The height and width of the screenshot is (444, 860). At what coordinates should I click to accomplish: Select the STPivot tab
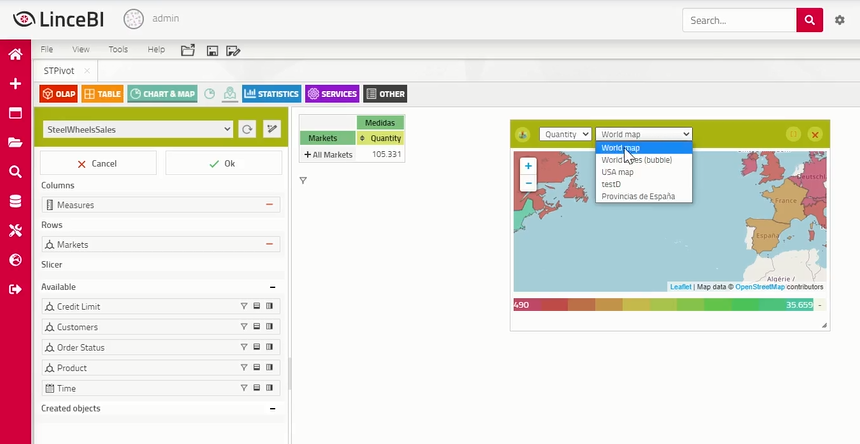click(59, 71)
